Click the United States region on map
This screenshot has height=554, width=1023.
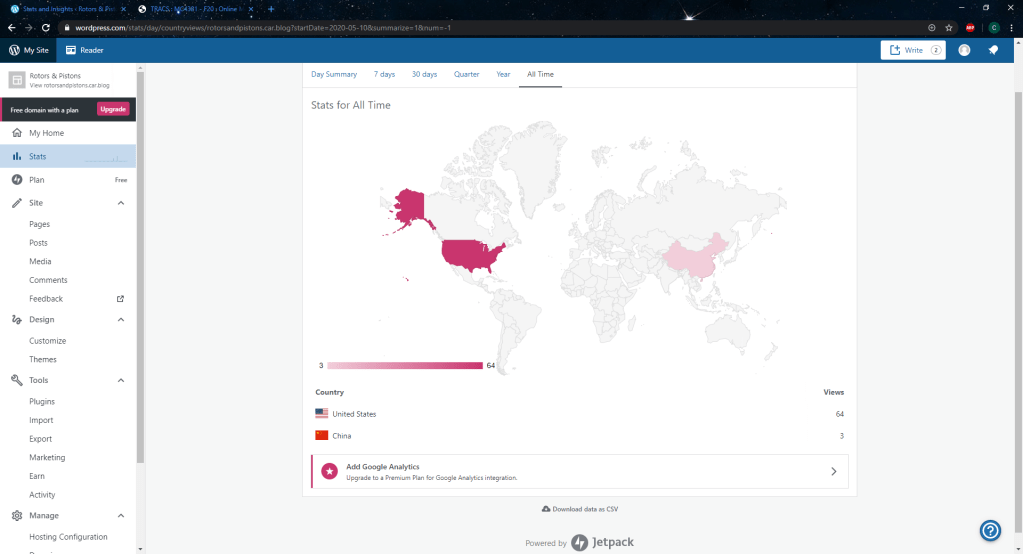tap(472, 254)
